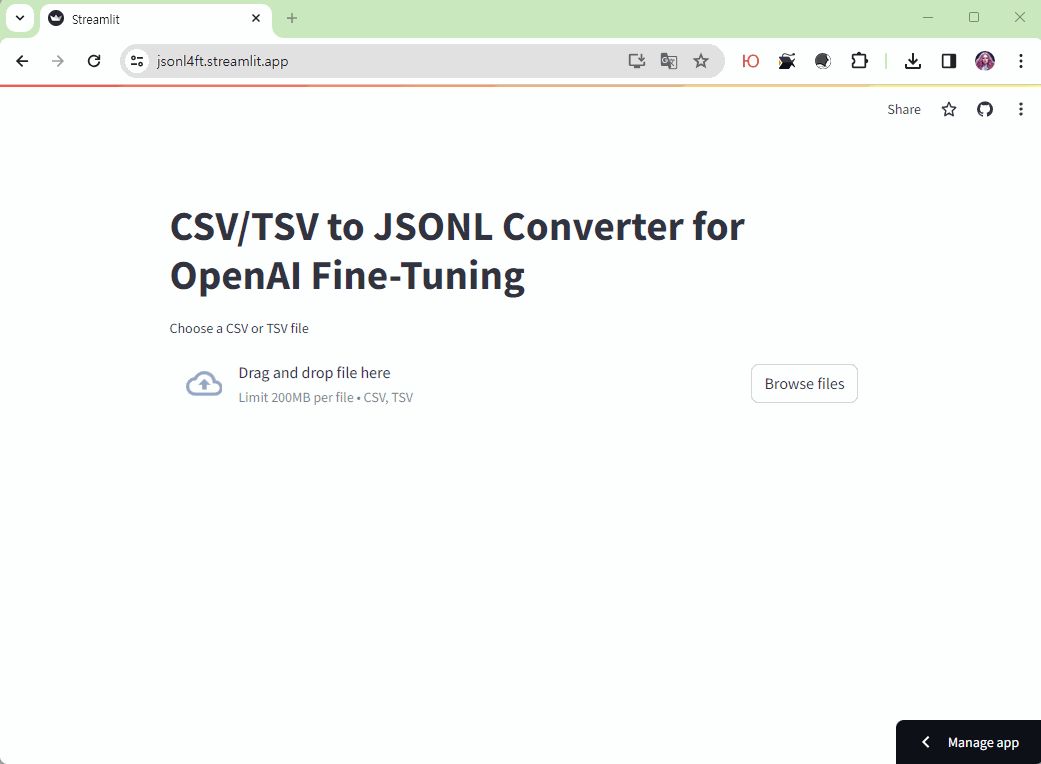Open site information icon in address bar
This screenshot has height=764, width=1041.
137,61
